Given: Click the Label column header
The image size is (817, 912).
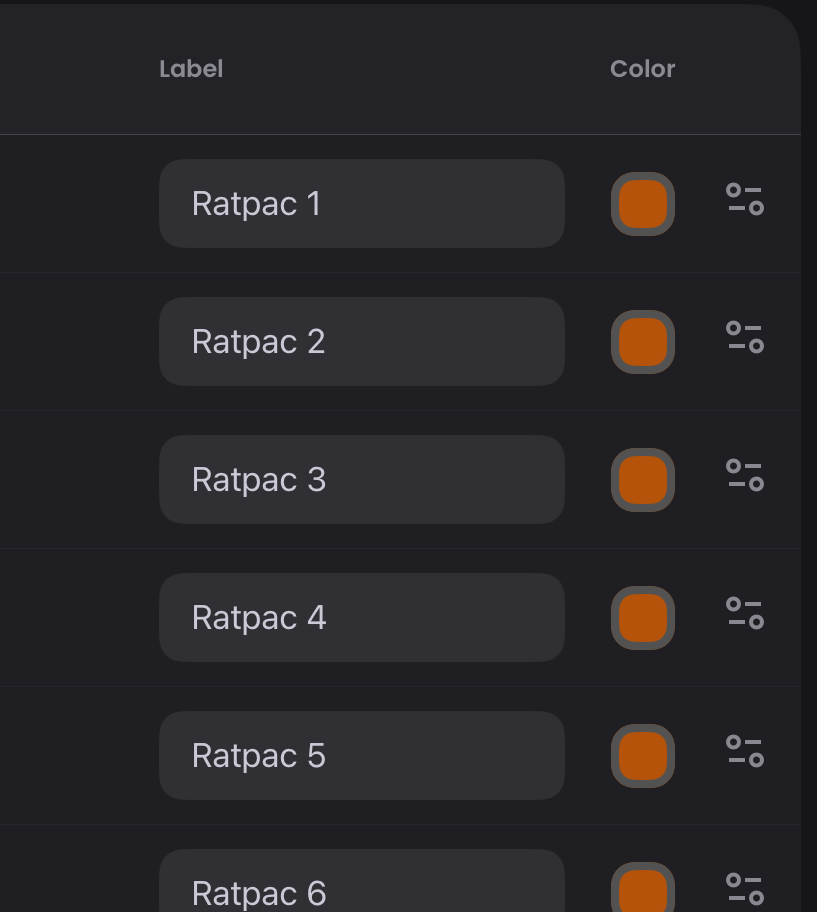Looking at the screenshot, I should [191, 69].
